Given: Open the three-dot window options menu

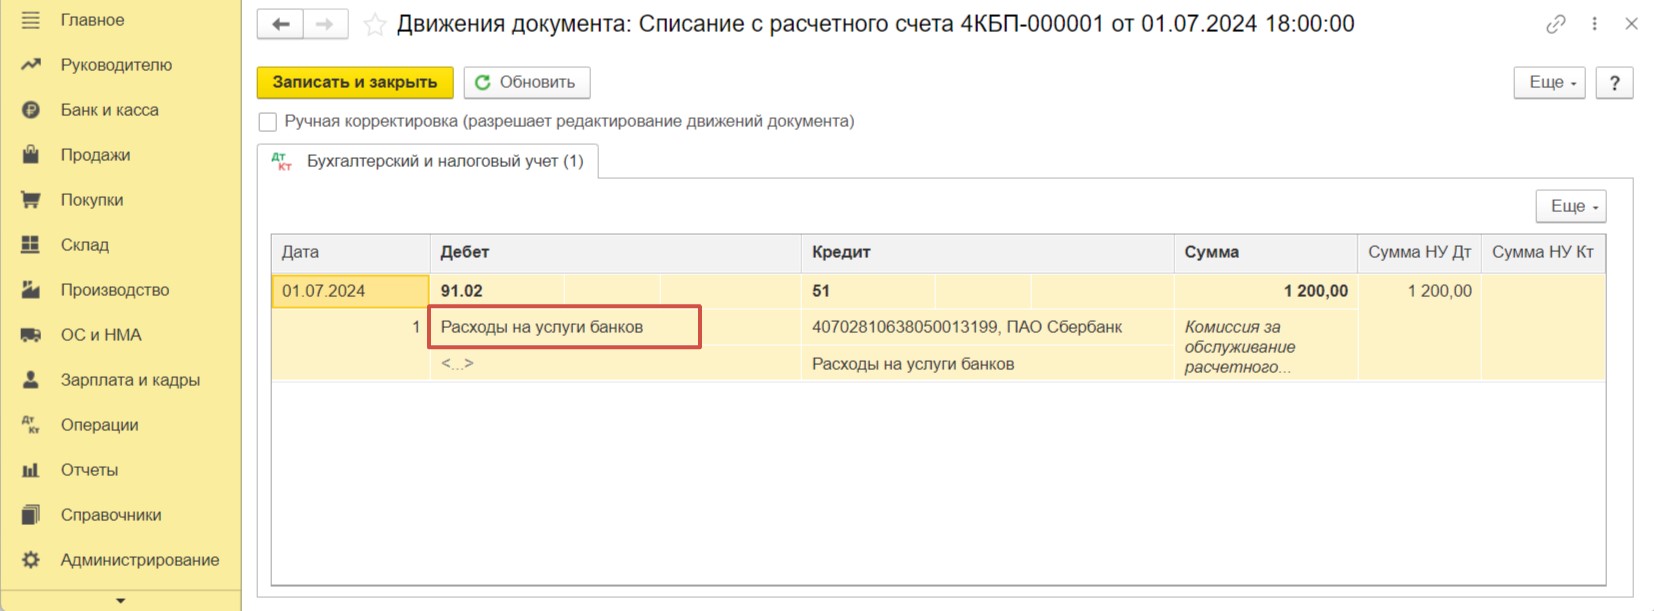Looking at the screenshot, I should coord(1594,24).
